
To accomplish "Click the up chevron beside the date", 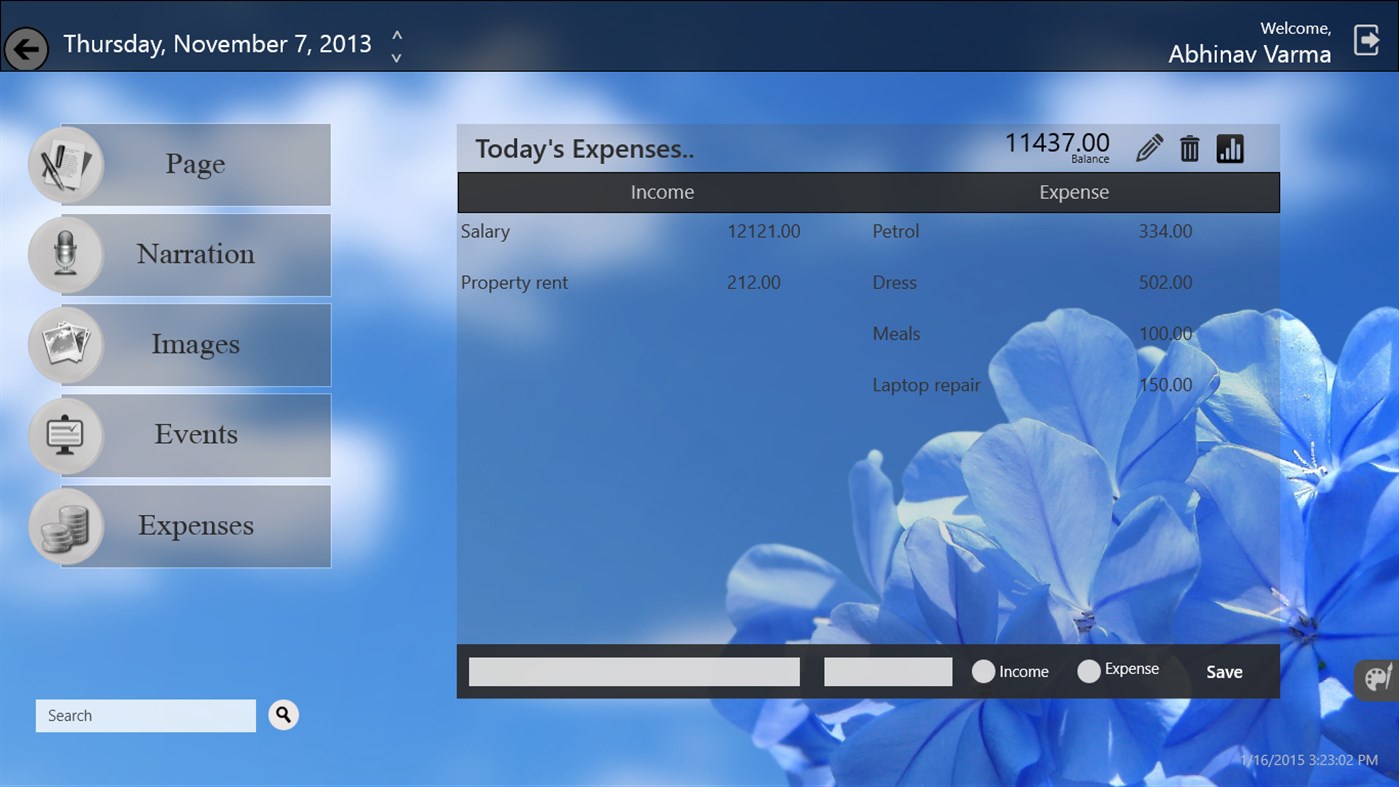I will [396, 33].
